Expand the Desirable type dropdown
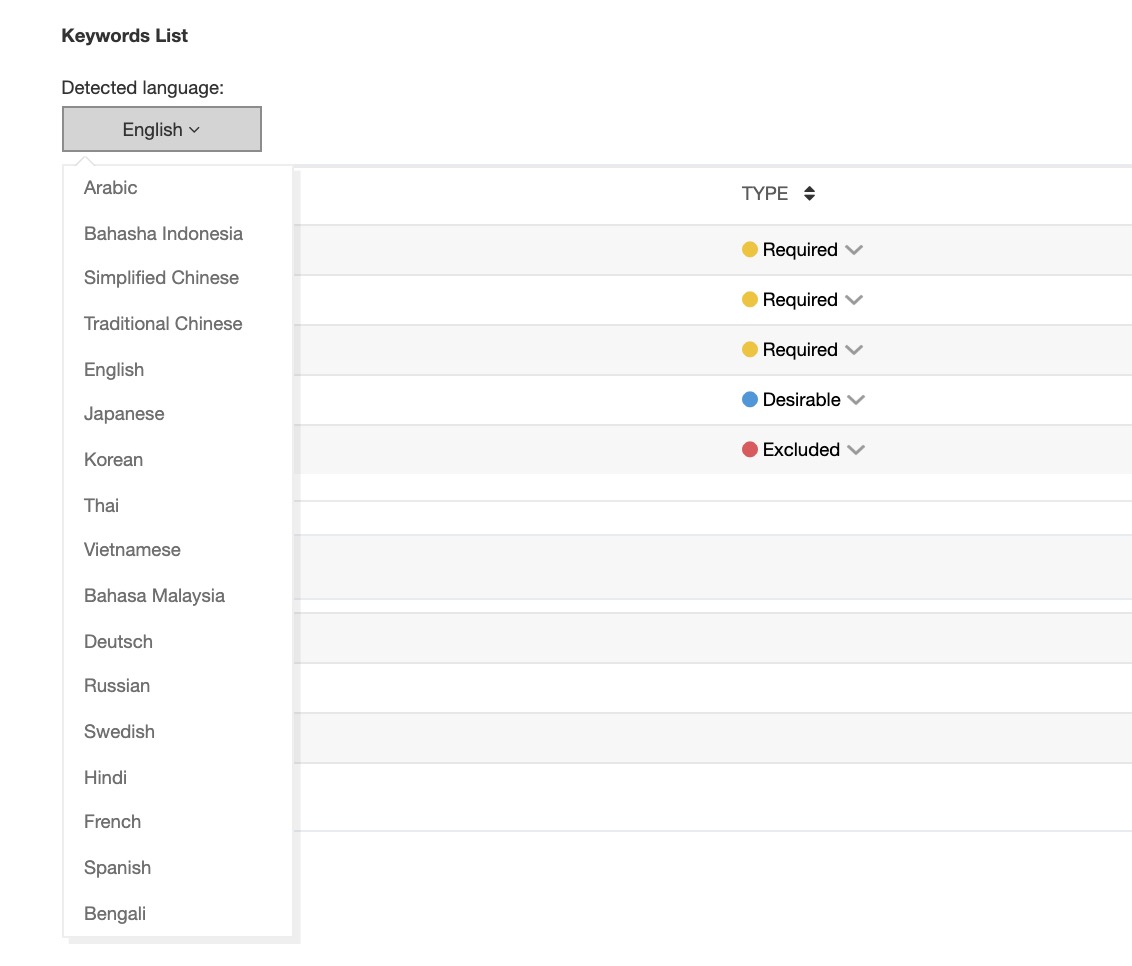This screenshot has width=1132, height=966. point(855,400)
